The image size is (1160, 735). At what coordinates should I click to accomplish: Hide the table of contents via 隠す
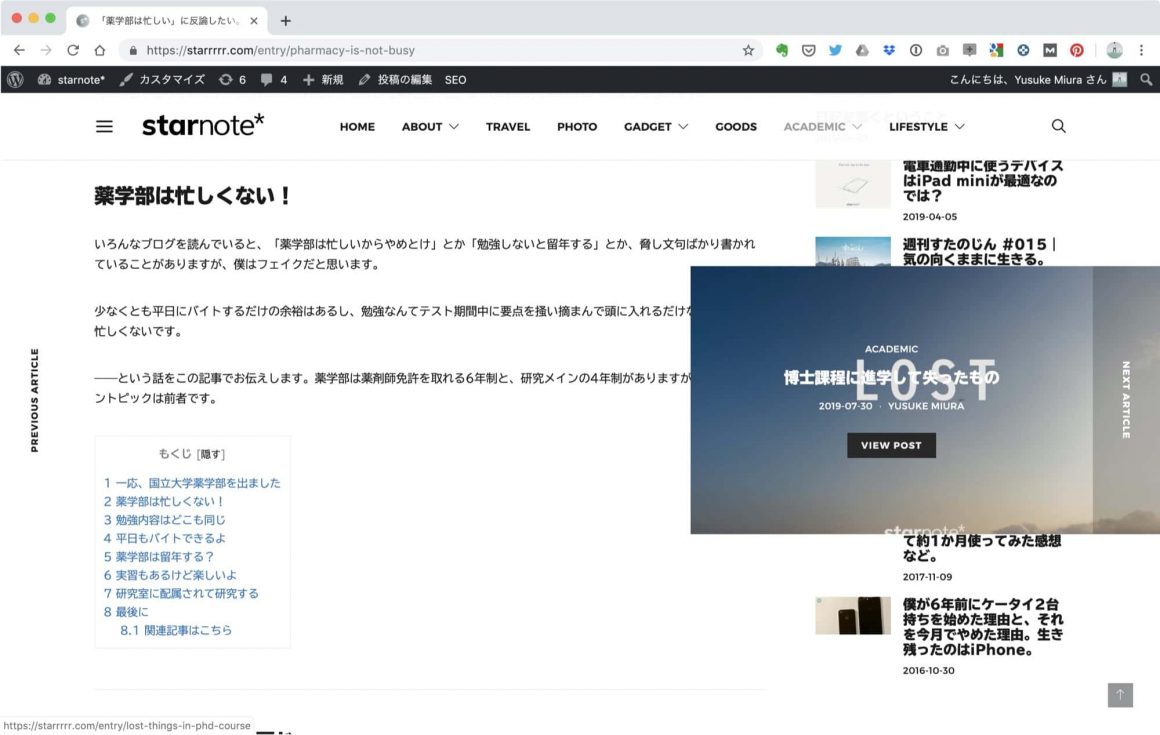pos(212,454)
